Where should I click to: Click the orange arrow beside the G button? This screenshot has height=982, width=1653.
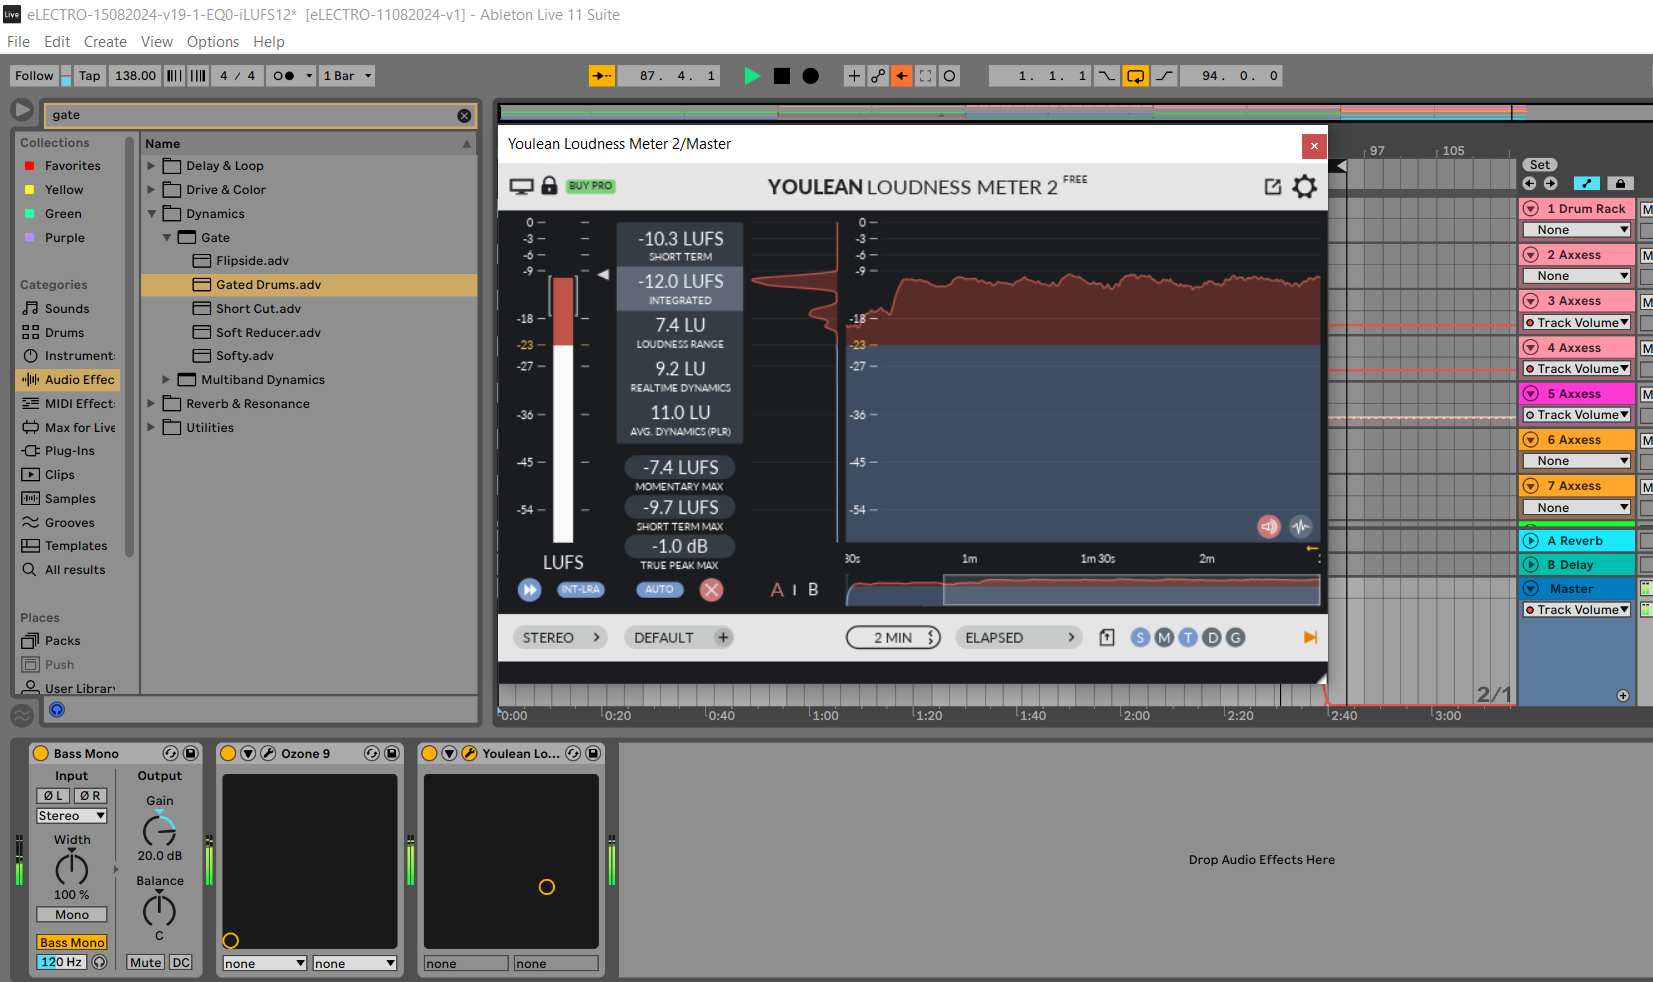(x=1310, y=638)
